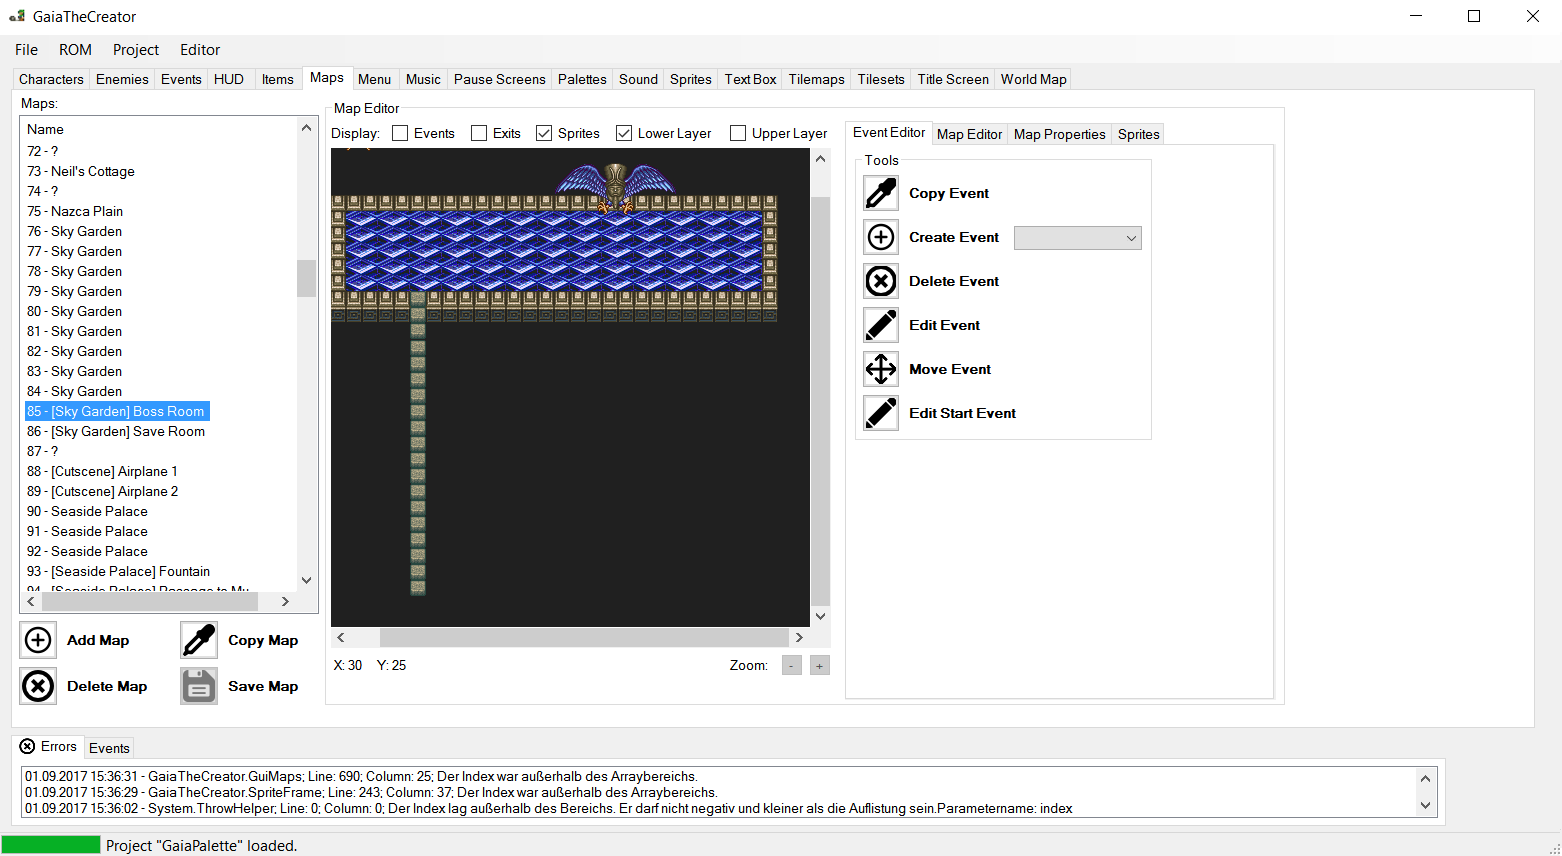The width and height of the screenshot is (1562, 856).
Task: Enable the Upper Layer display checkbox
Action: pyautogui.click(x=737, y=132)
